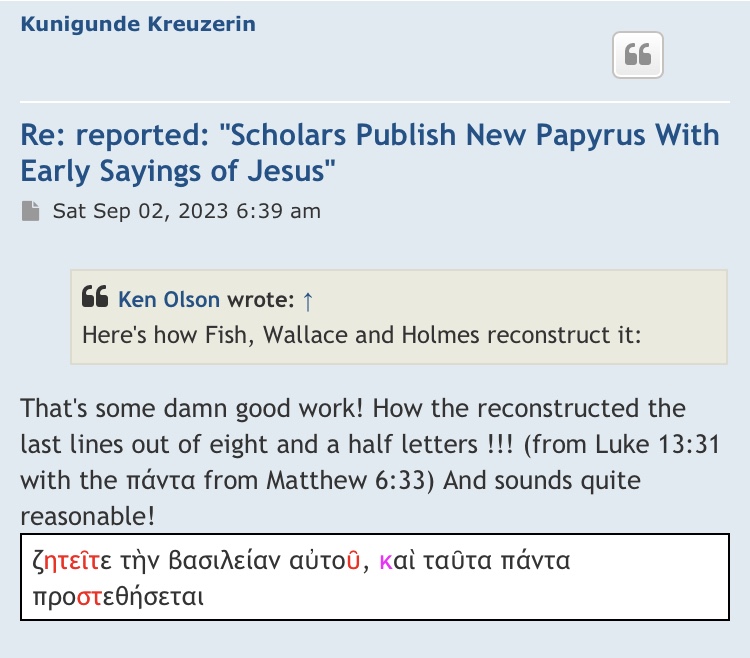Click the red letters in ζητεῖτε
The width and height of the screenshot is (750, 658).
pyautogui.click(x=64, y=562)
